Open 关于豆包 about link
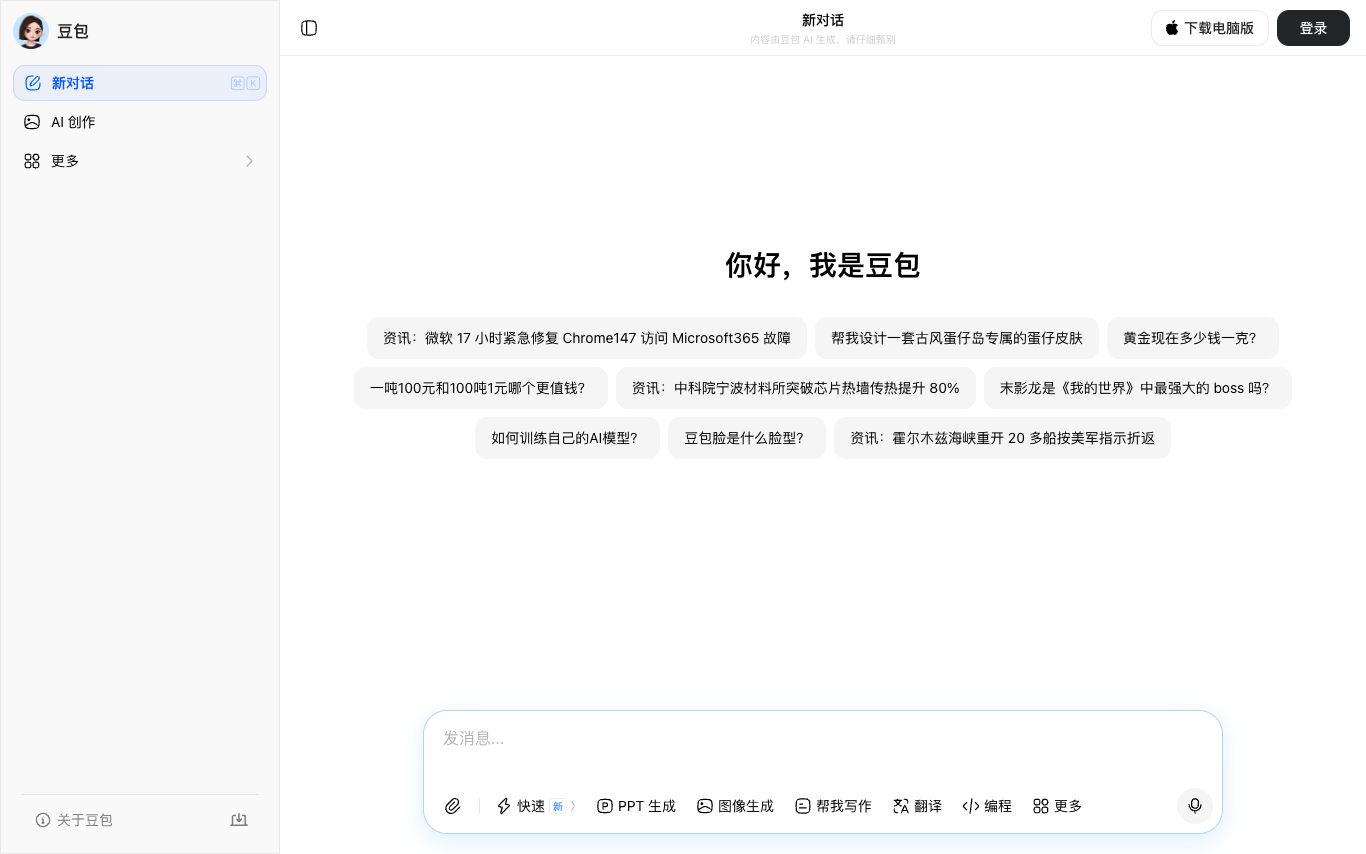 (75, 820)
